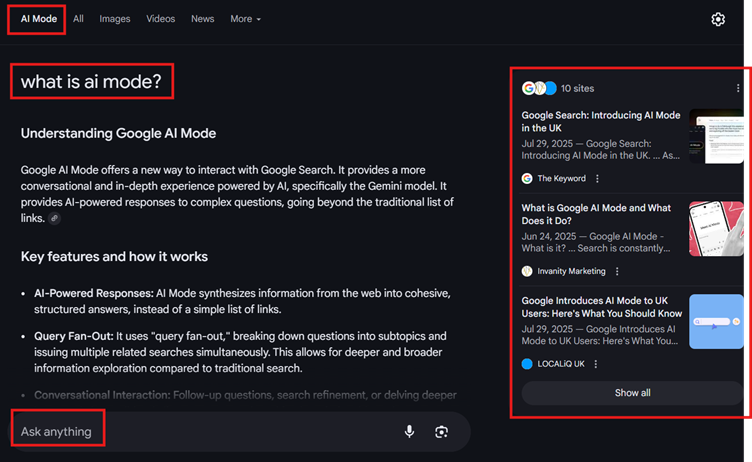Click the Show all sources button
The height and width of the screenshot is (462, 752).
pos(632,393)
